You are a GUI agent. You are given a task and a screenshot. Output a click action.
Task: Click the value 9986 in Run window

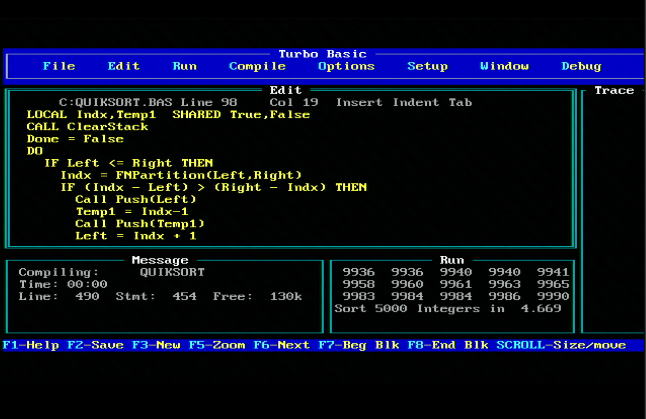click(x=504, y=296)
